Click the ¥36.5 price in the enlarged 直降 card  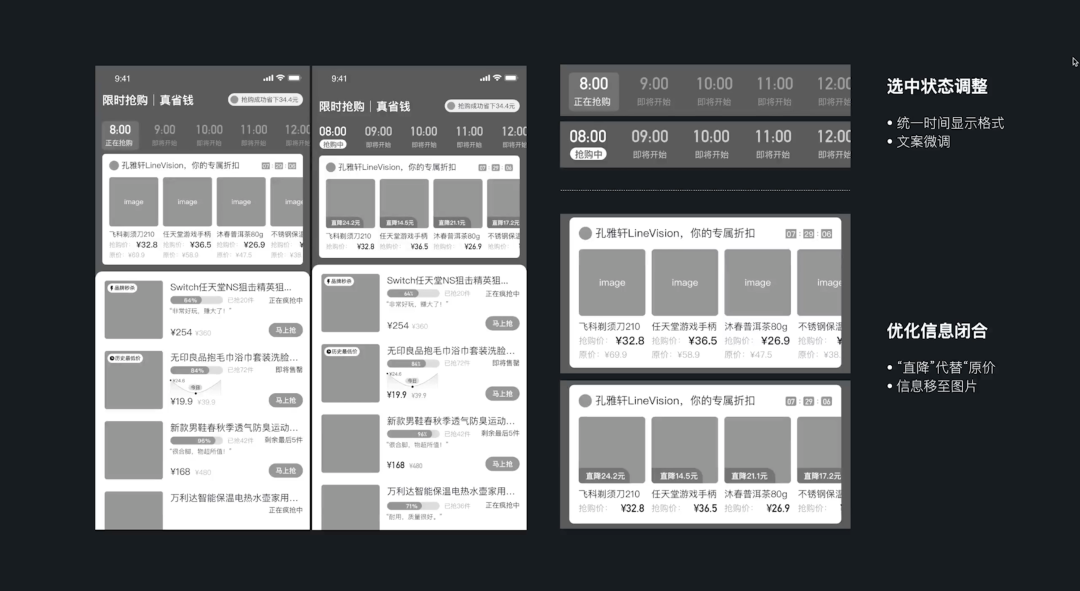(705, 508)
